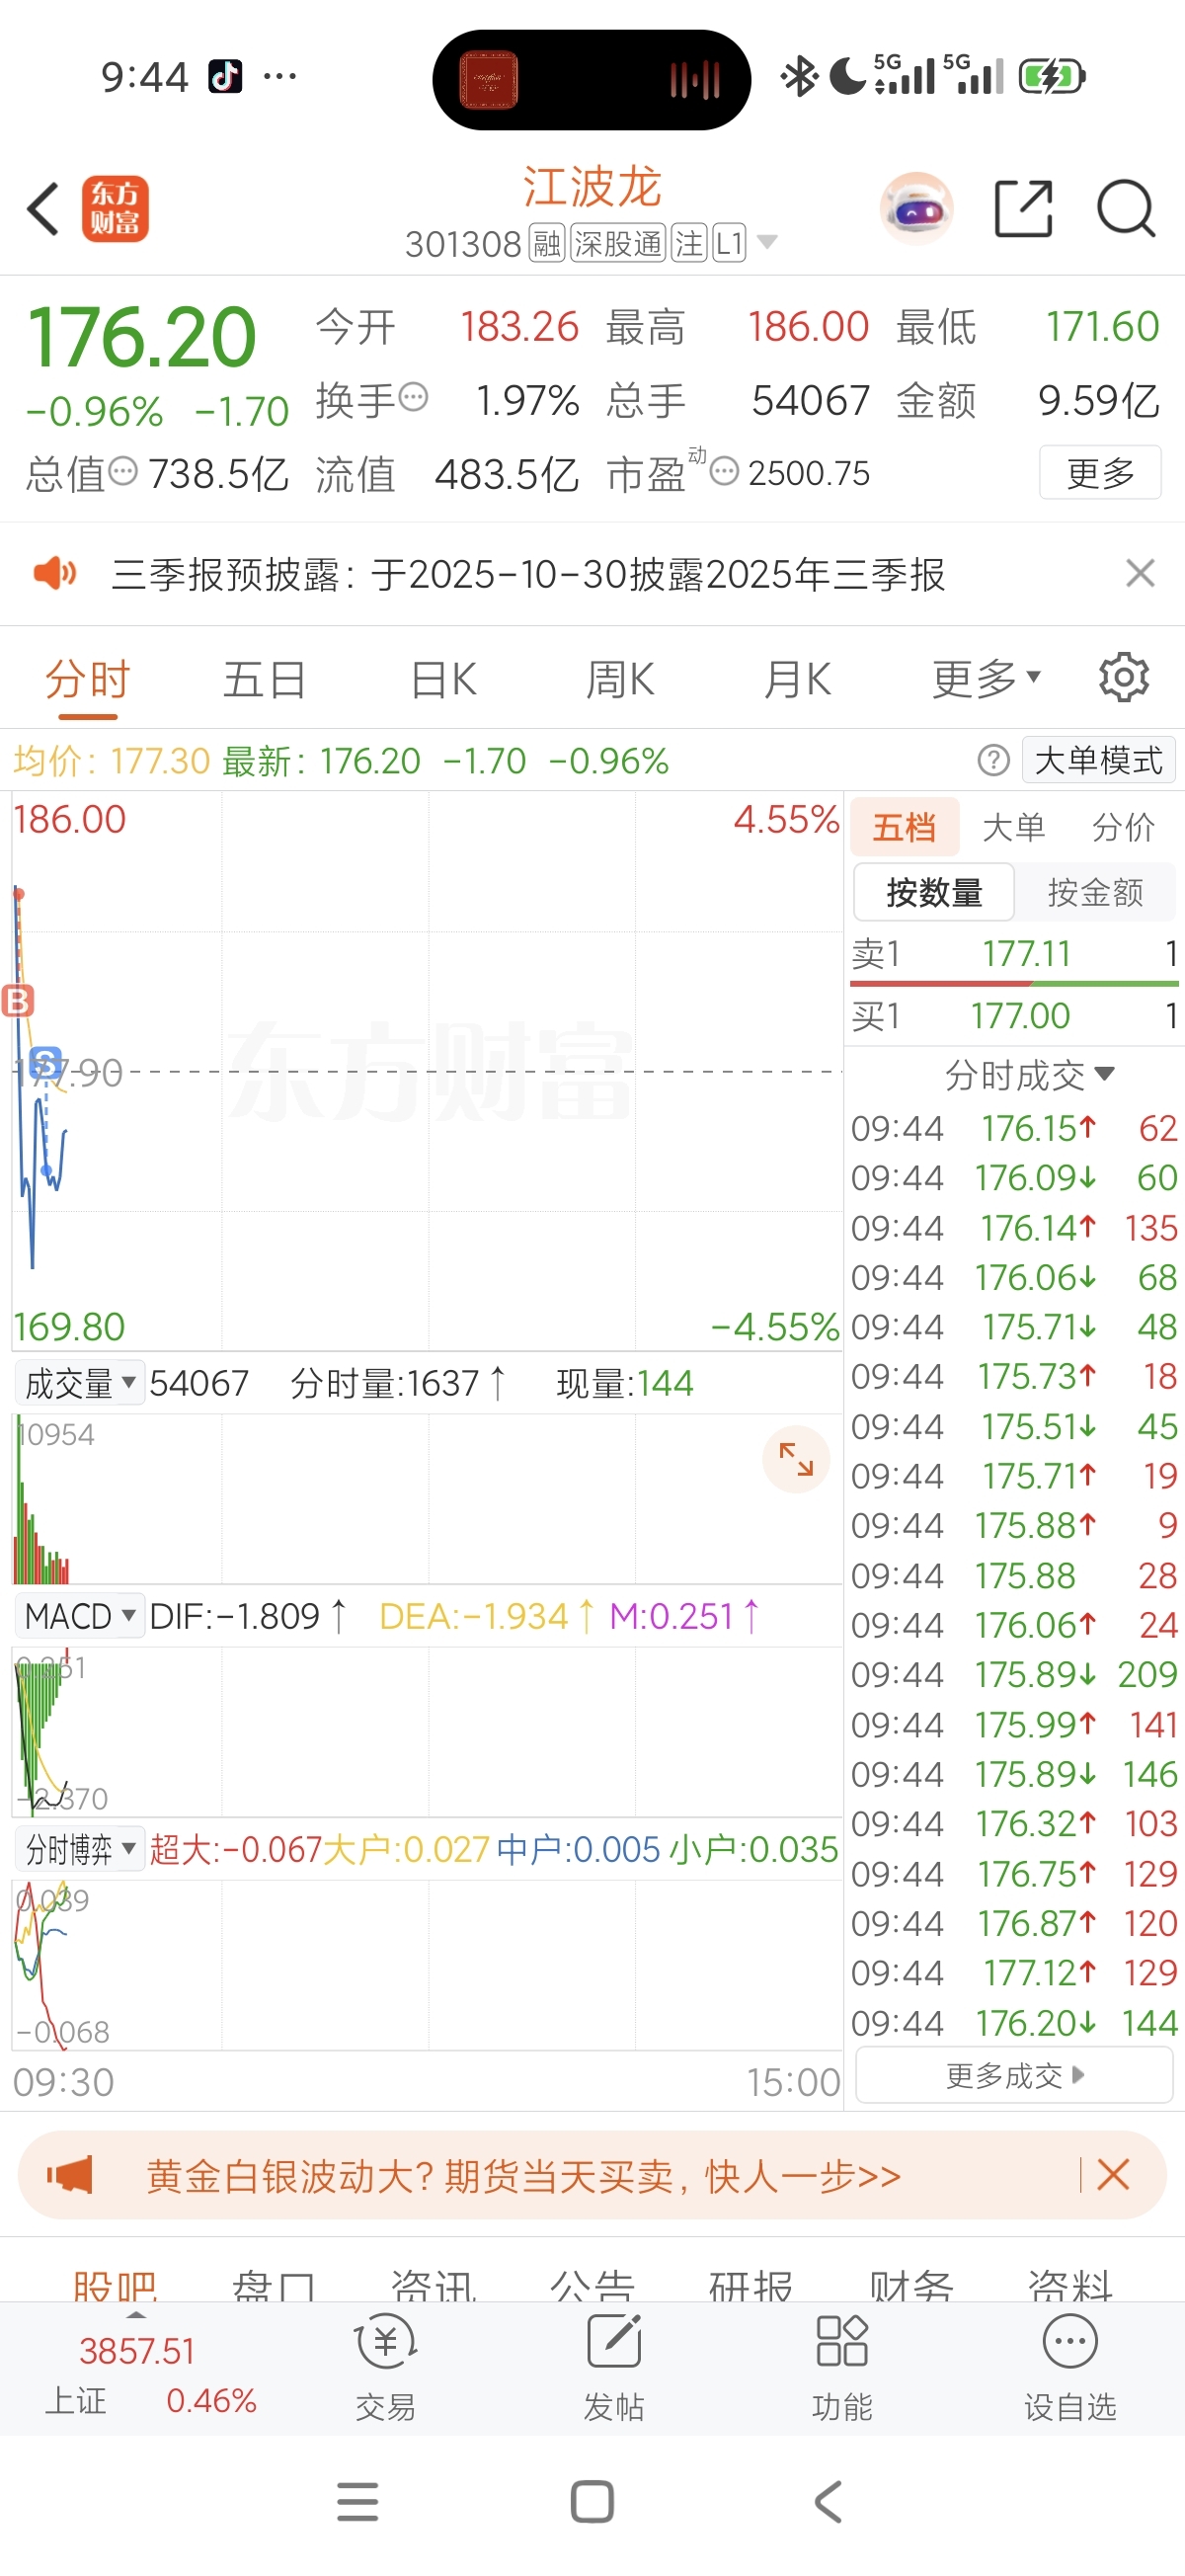The height and width of the screenshot is (2576, 1185).
Task: Tap the 发帖 post icon
Action: pos(613,2364)
